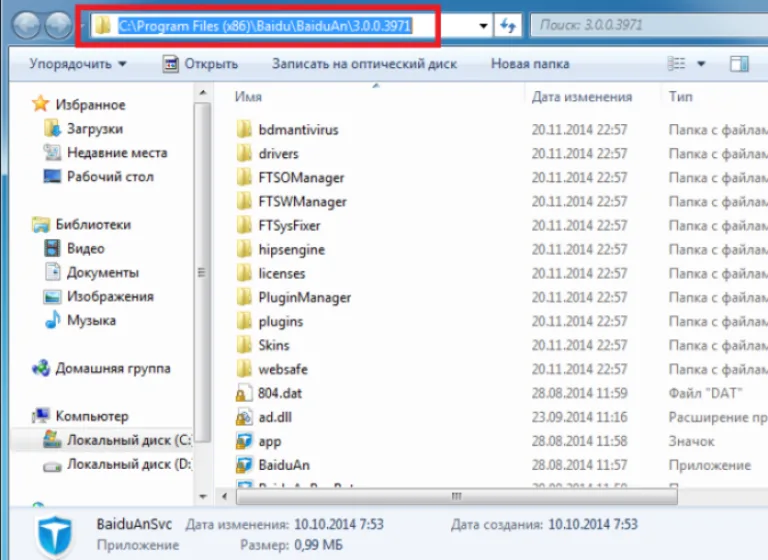Click the Значок type cell of app
The image size is (768, 560).
[692, 441]
